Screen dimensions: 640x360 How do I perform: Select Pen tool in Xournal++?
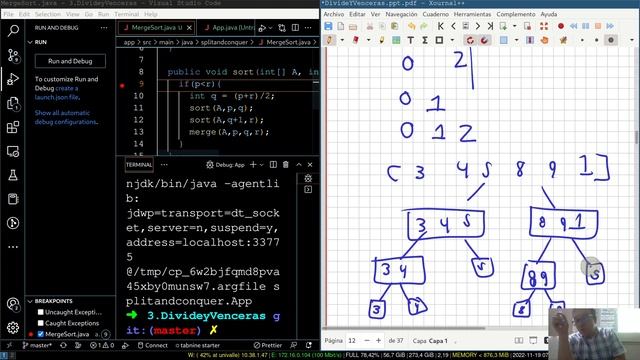pos(329,40)
